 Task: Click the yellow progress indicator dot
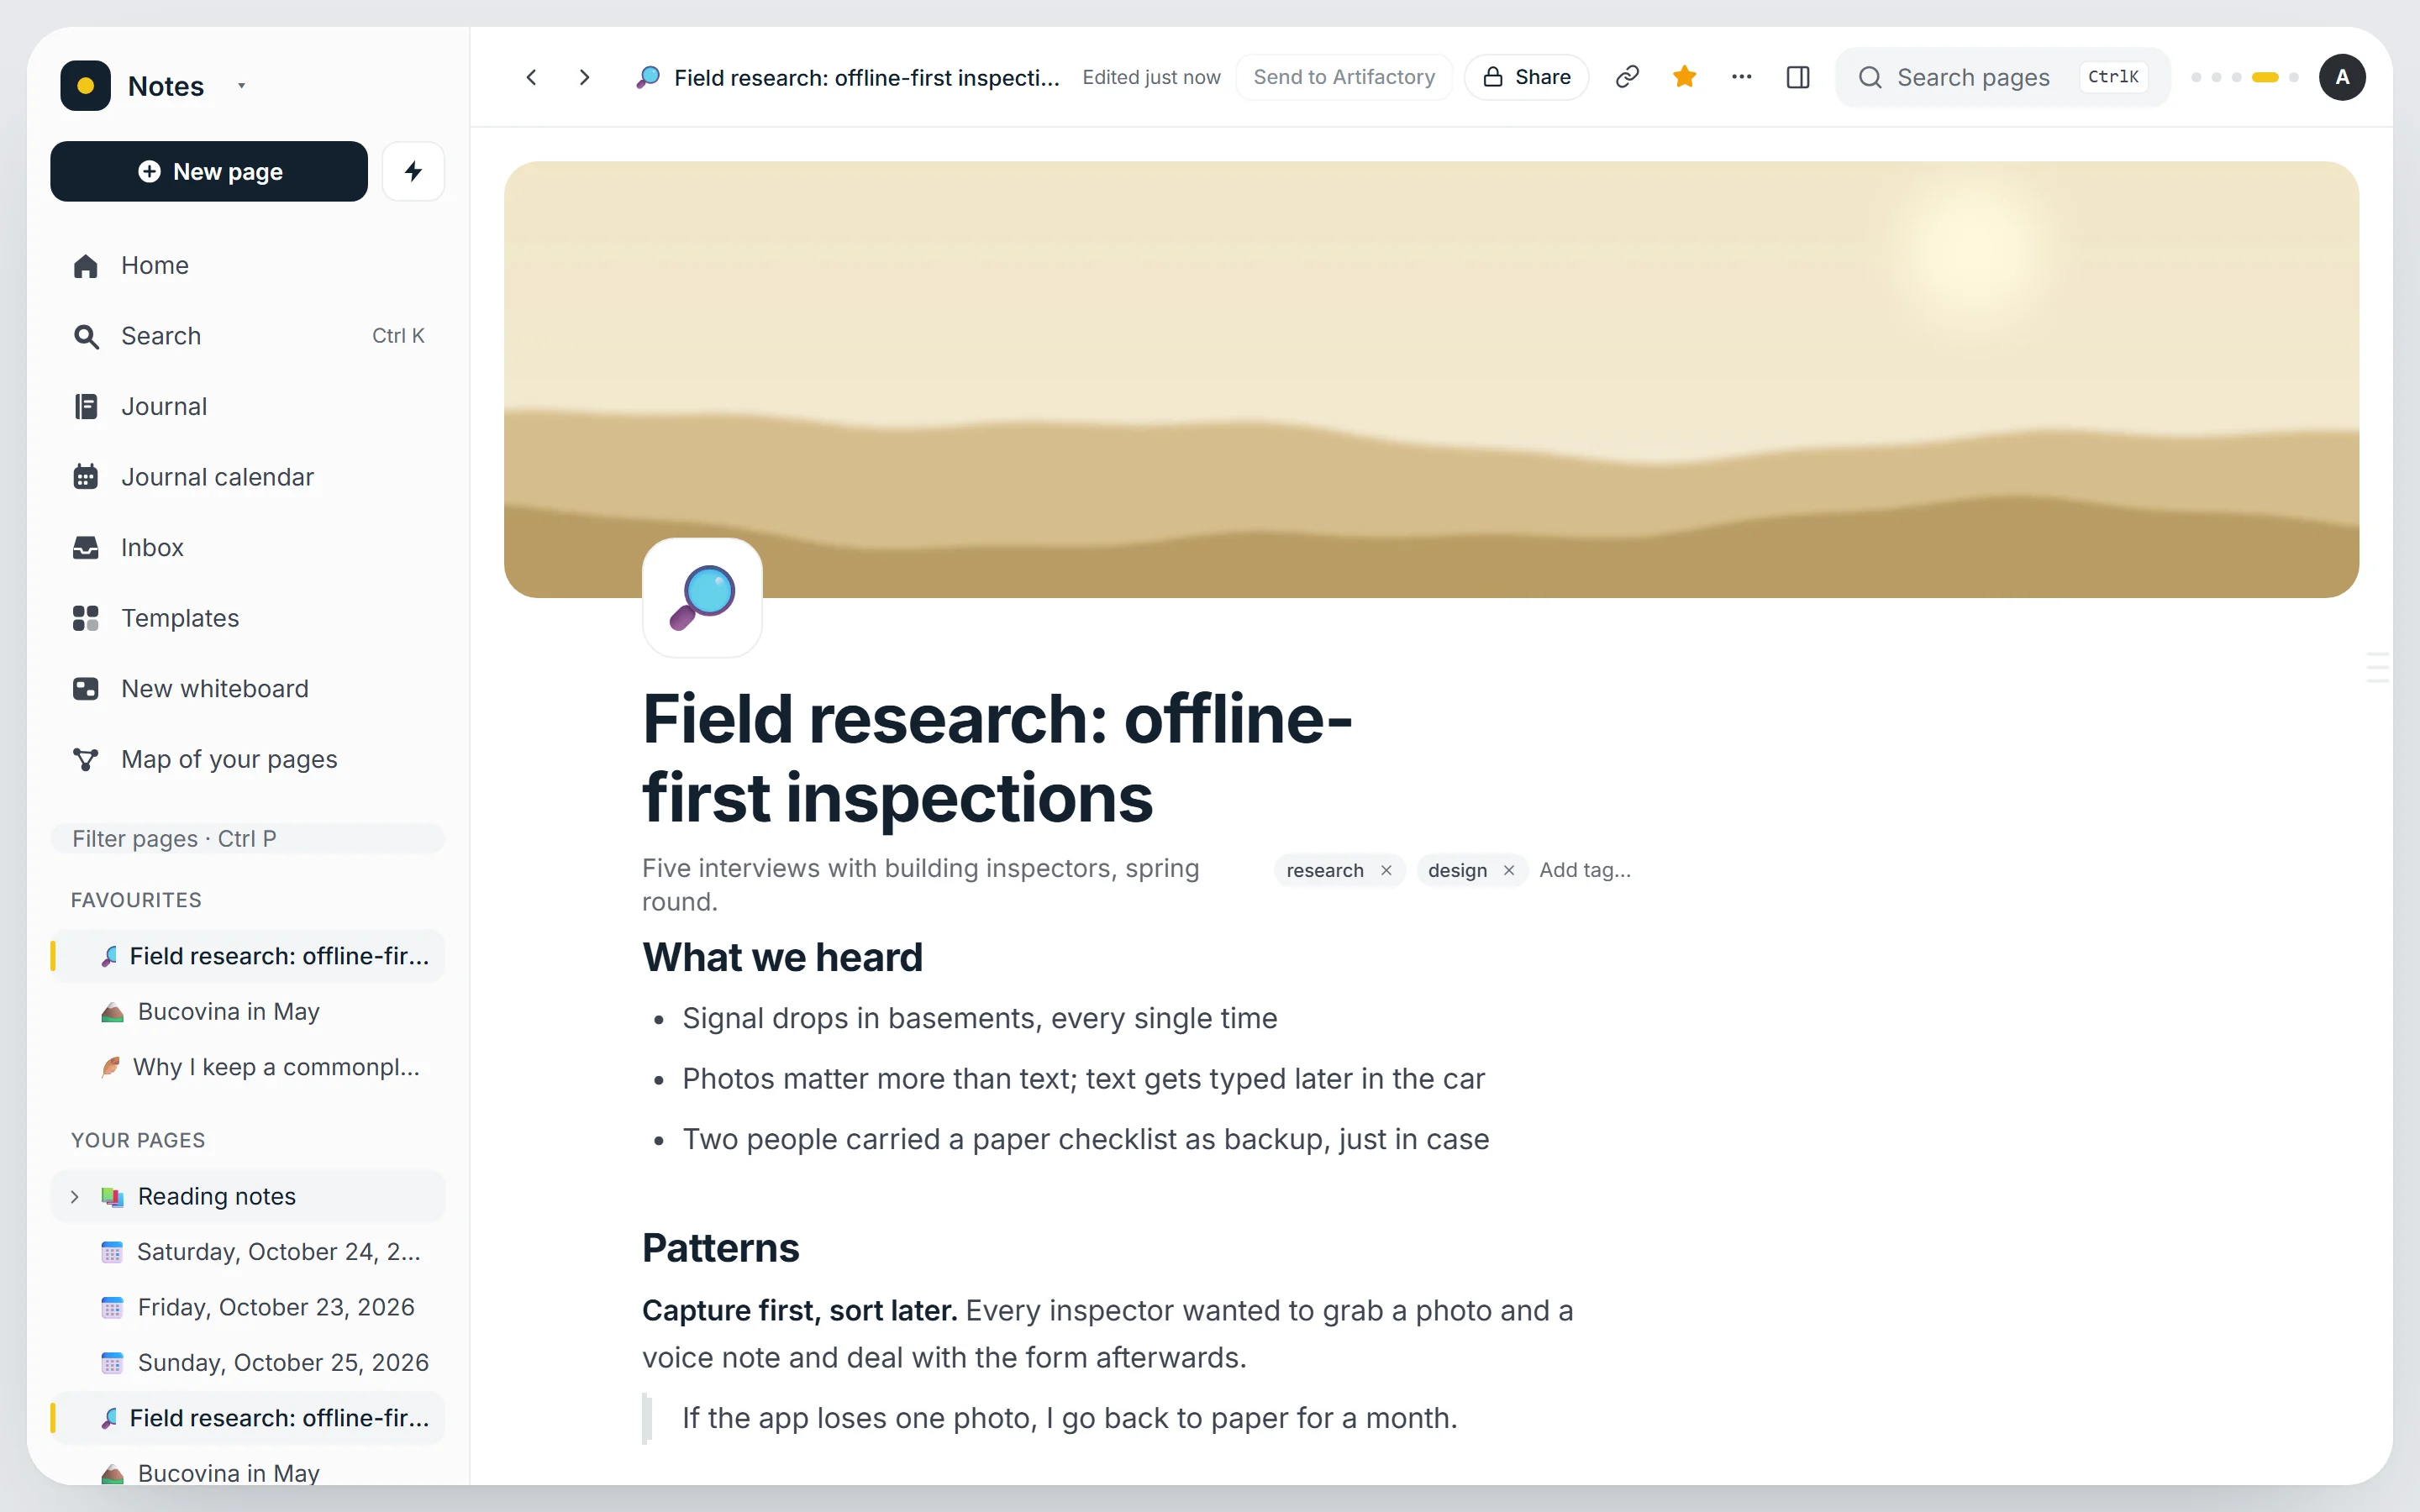[x=2265, y=77]
